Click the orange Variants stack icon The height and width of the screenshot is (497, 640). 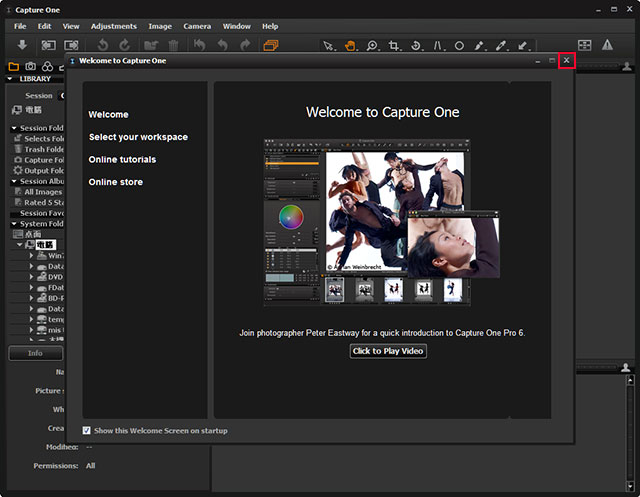click(x=271, y=45)
